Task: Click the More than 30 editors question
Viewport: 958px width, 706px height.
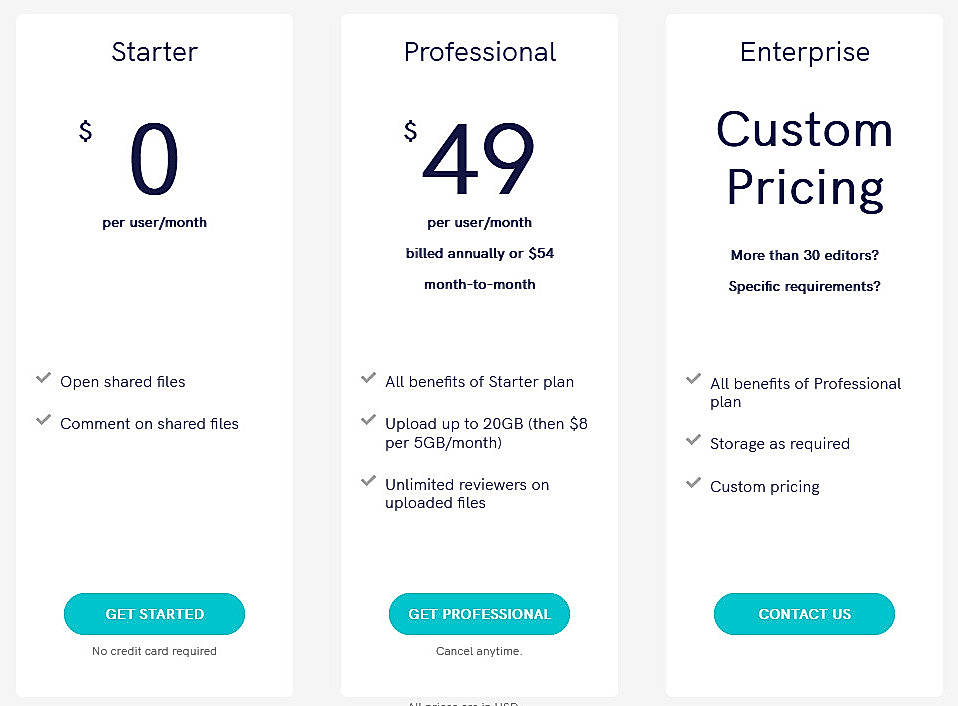Action: 804,255
